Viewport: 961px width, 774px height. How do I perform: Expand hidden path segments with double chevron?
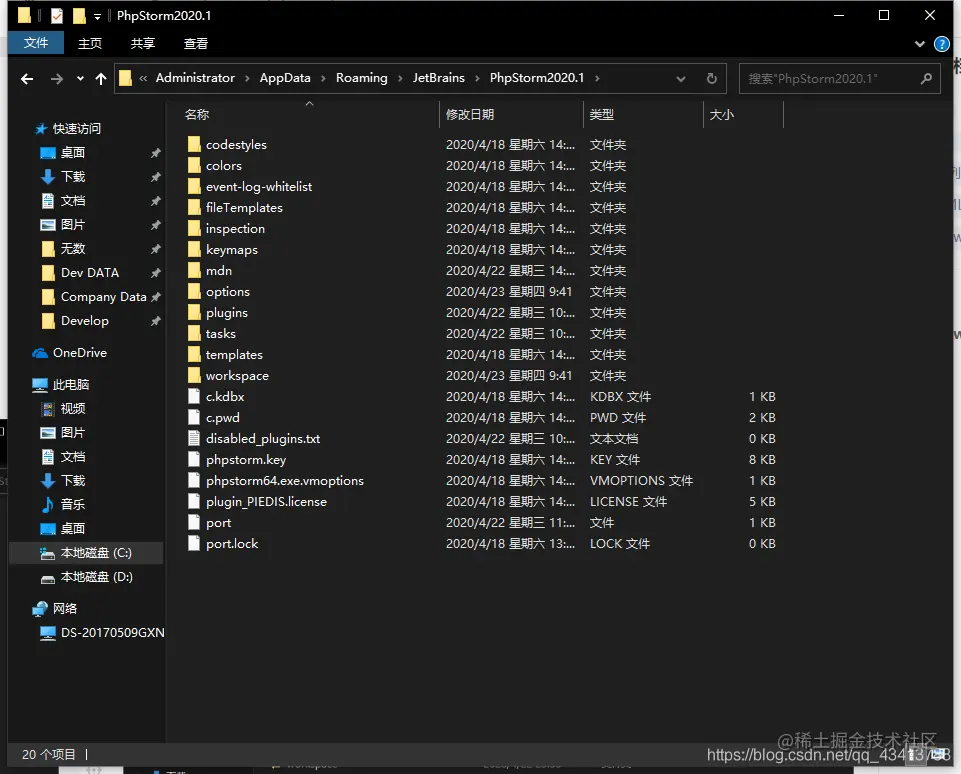point(143,78)
